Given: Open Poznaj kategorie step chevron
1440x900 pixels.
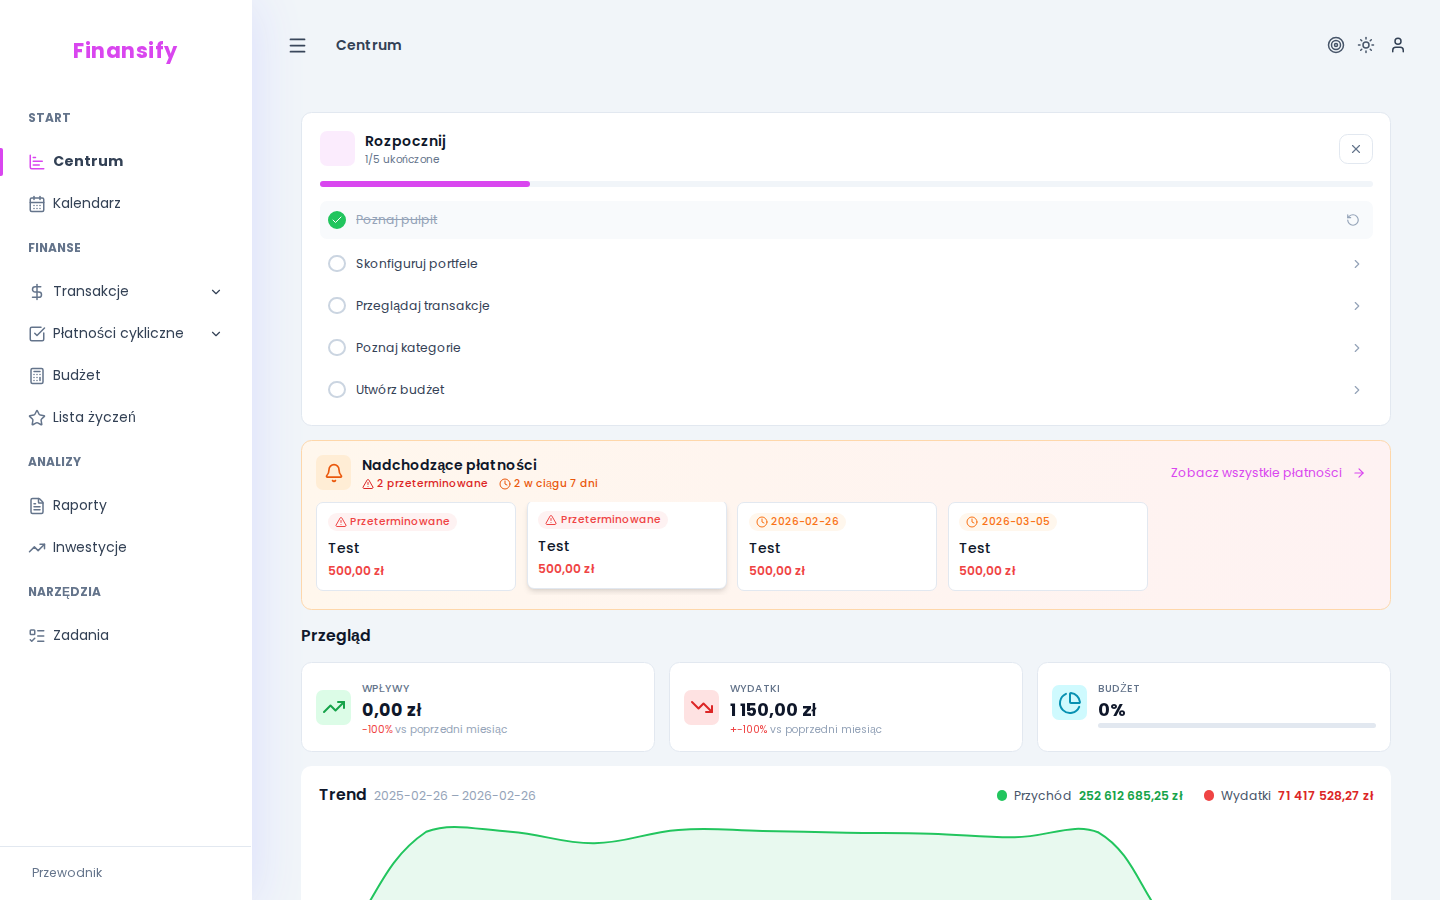Looking at the screenshot, I should click(1356, 348).
